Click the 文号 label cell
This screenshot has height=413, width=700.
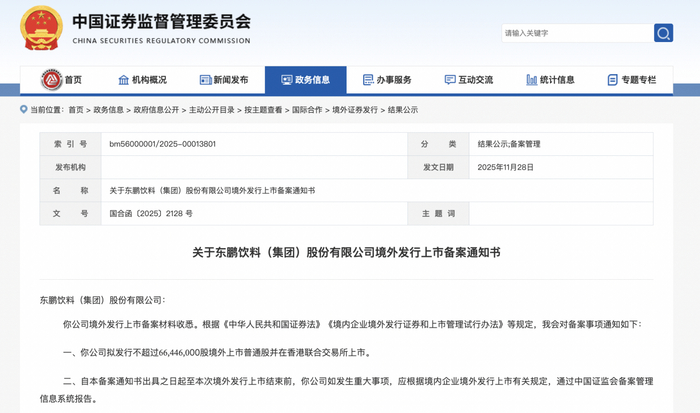tap(71, 214)
